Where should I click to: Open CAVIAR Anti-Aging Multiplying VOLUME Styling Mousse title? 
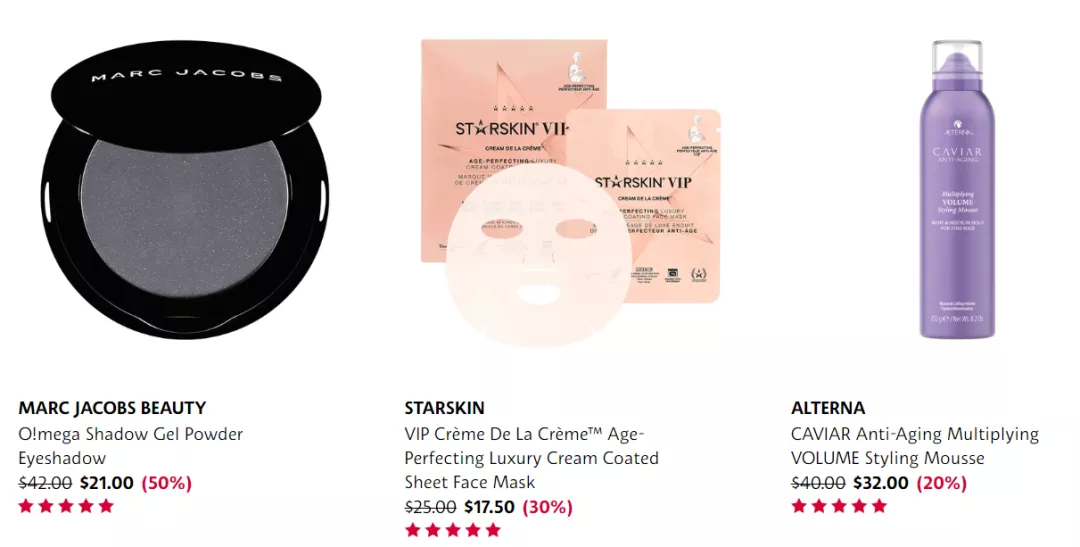pyautogui.click(x=915, y=446)
